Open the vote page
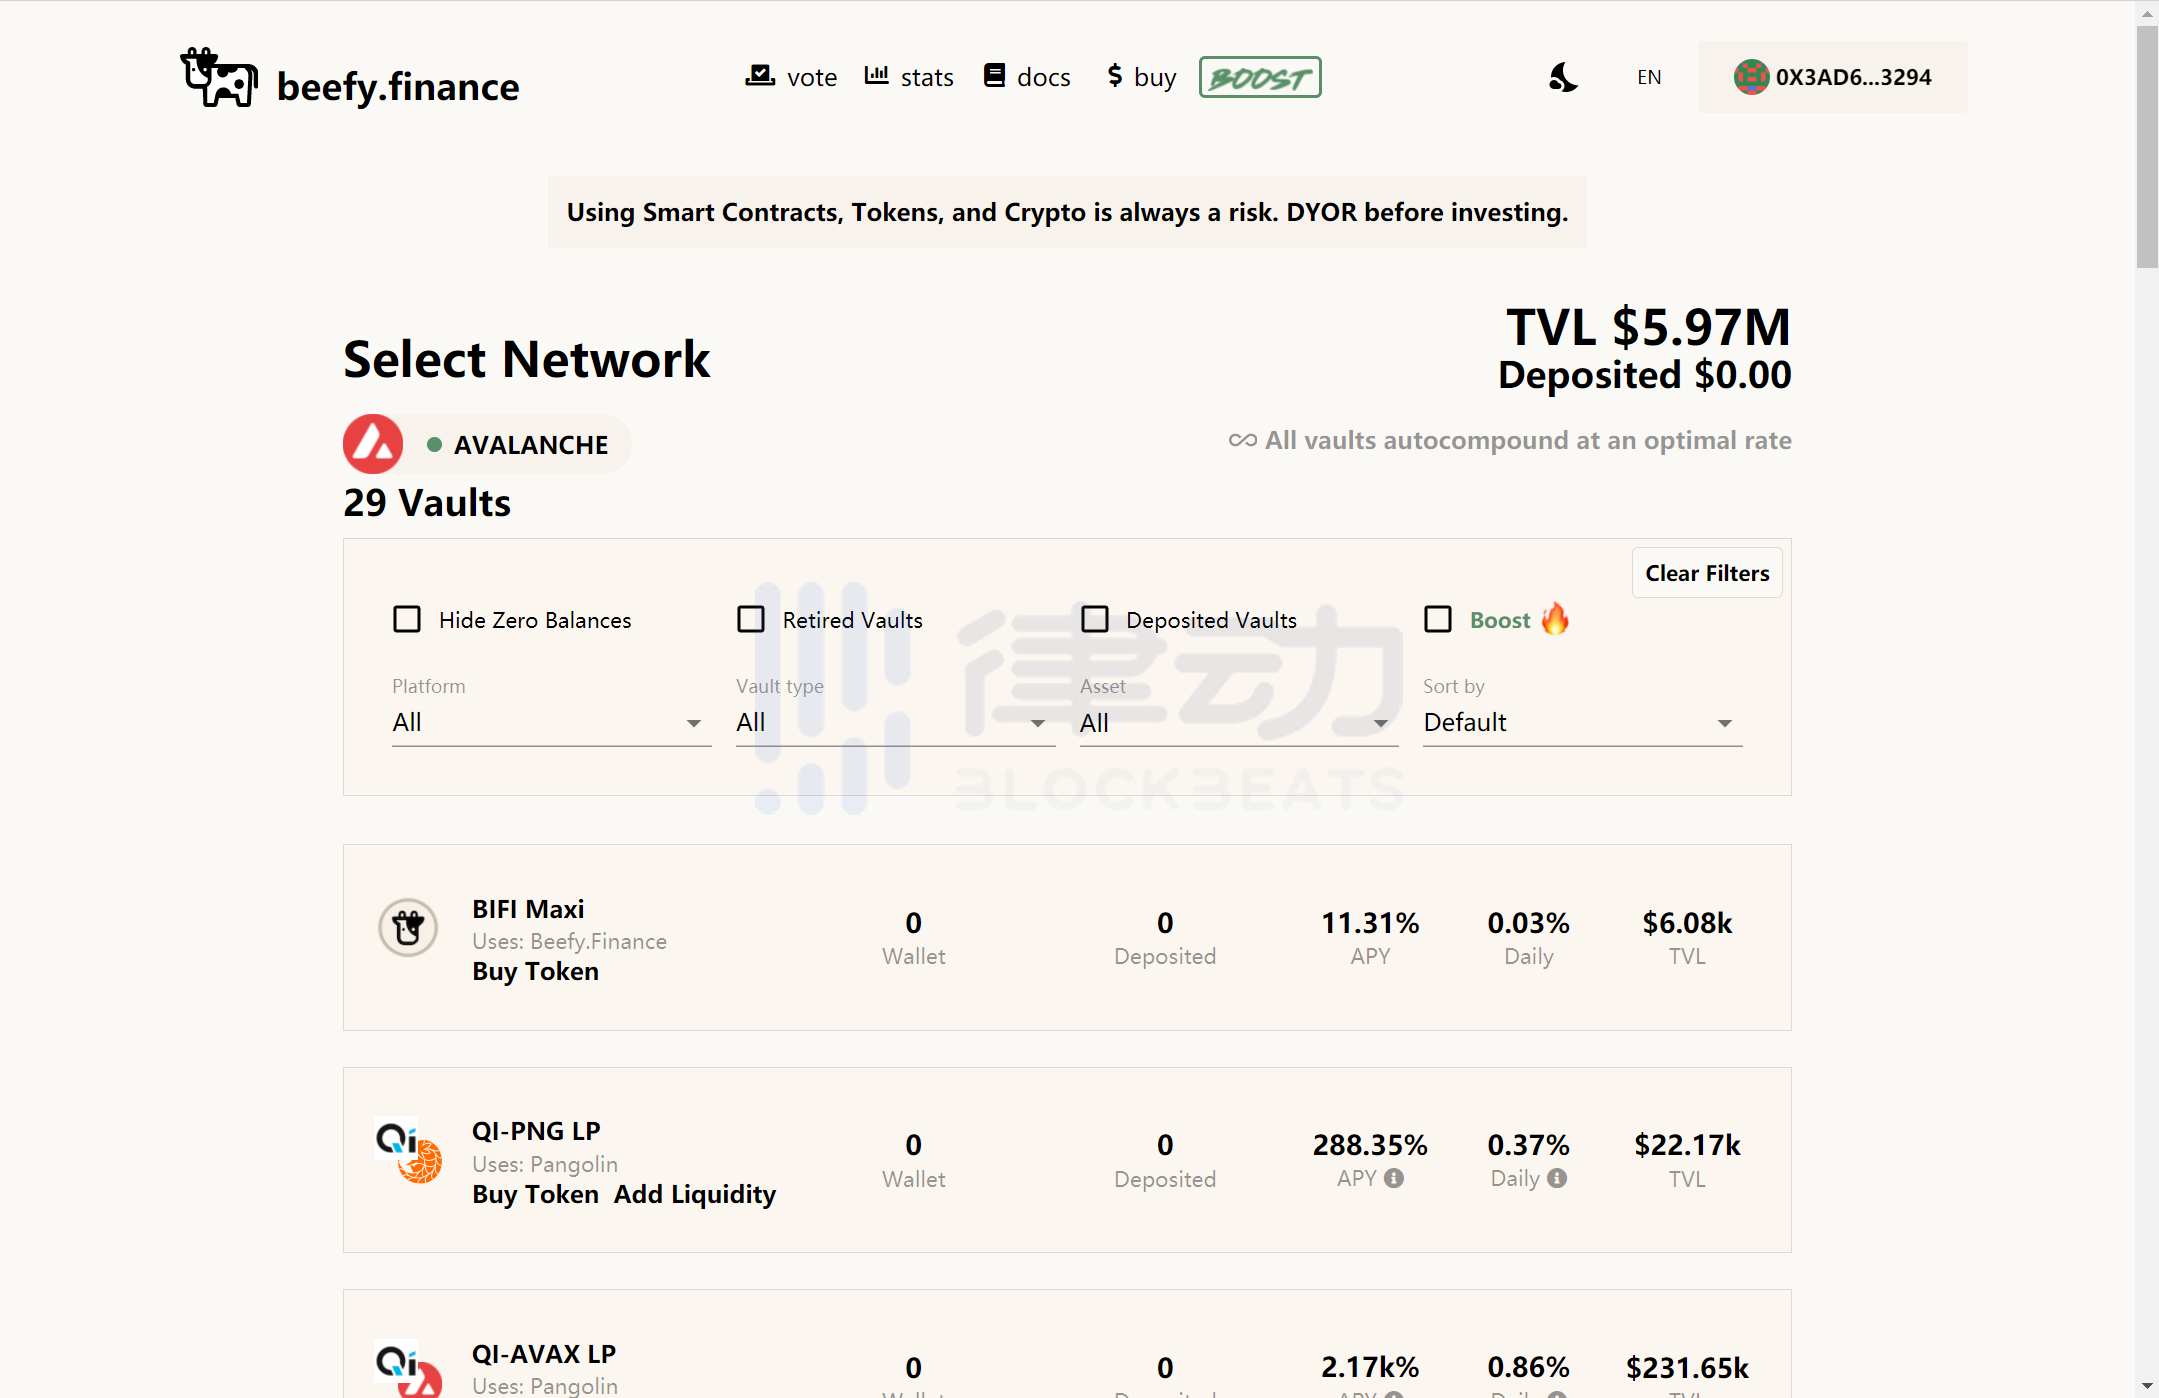 pos(791,77)
